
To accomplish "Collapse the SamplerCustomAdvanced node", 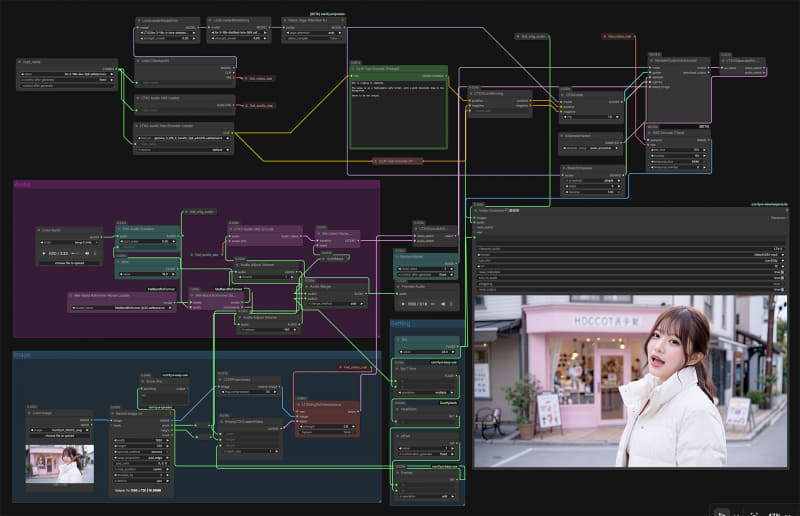I will click(651, 60).
